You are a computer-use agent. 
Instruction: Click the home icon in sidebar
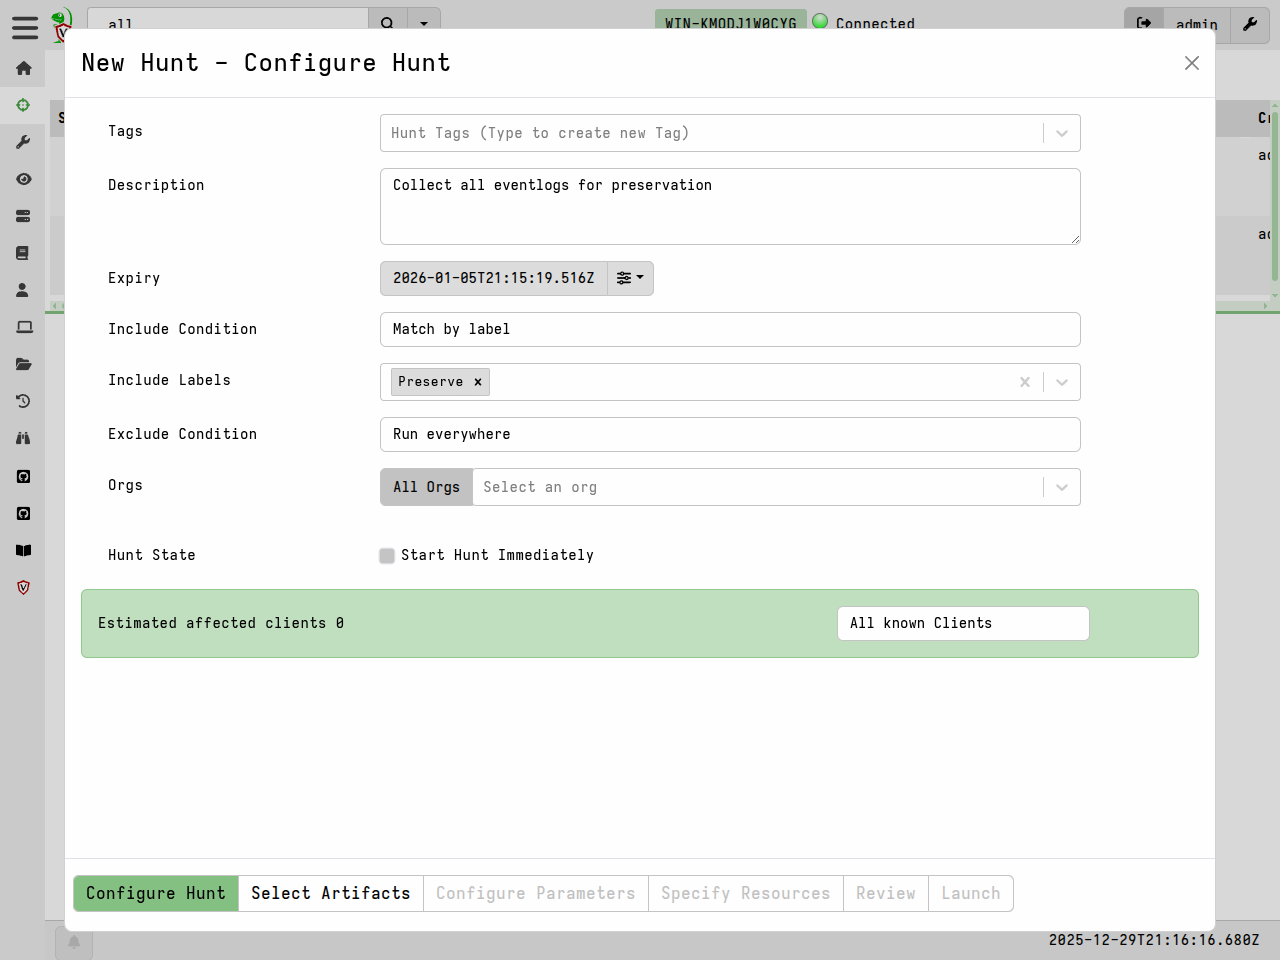click(23, 68)
